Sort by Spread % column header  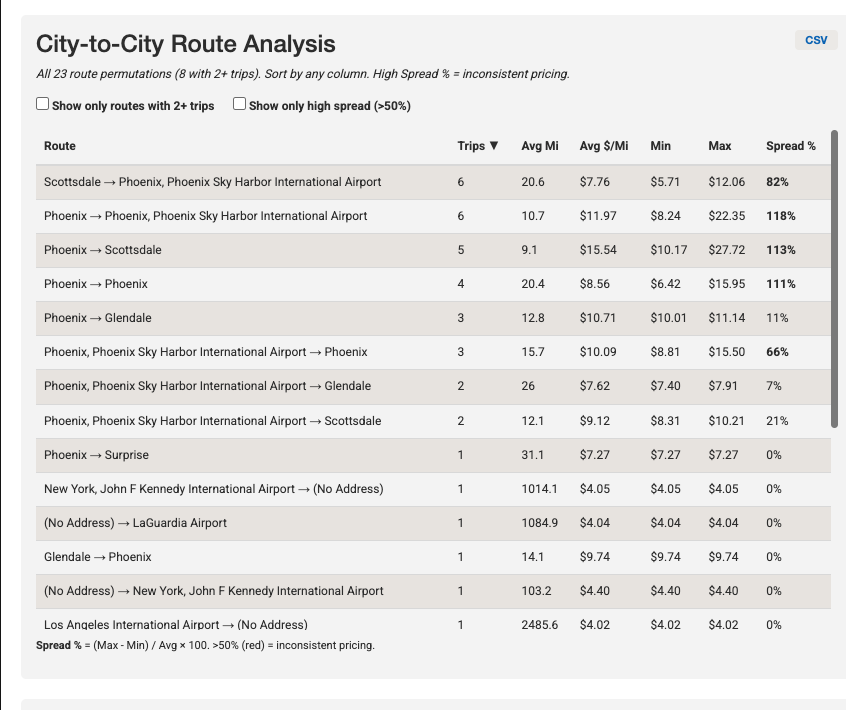click(790, 146)
